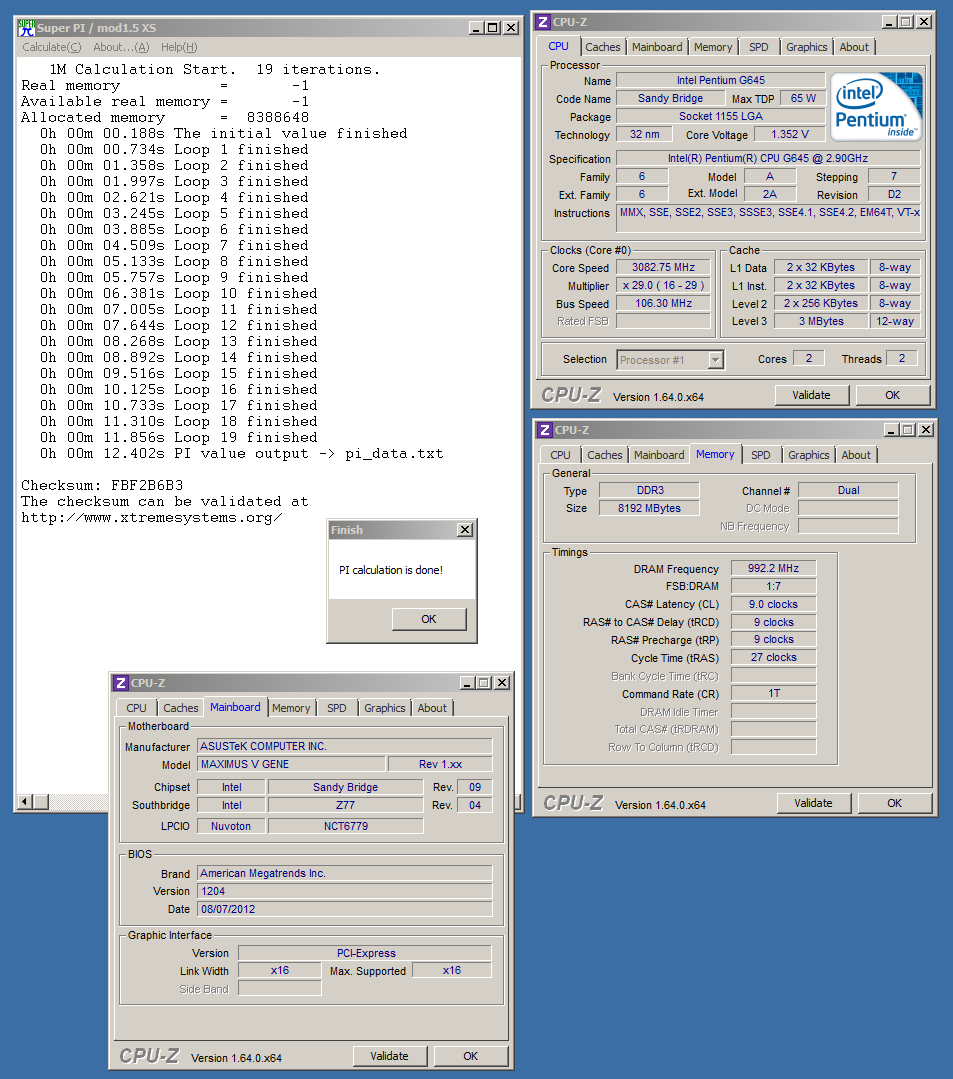Open the Help menu in Super PI

tap(179, 47)
